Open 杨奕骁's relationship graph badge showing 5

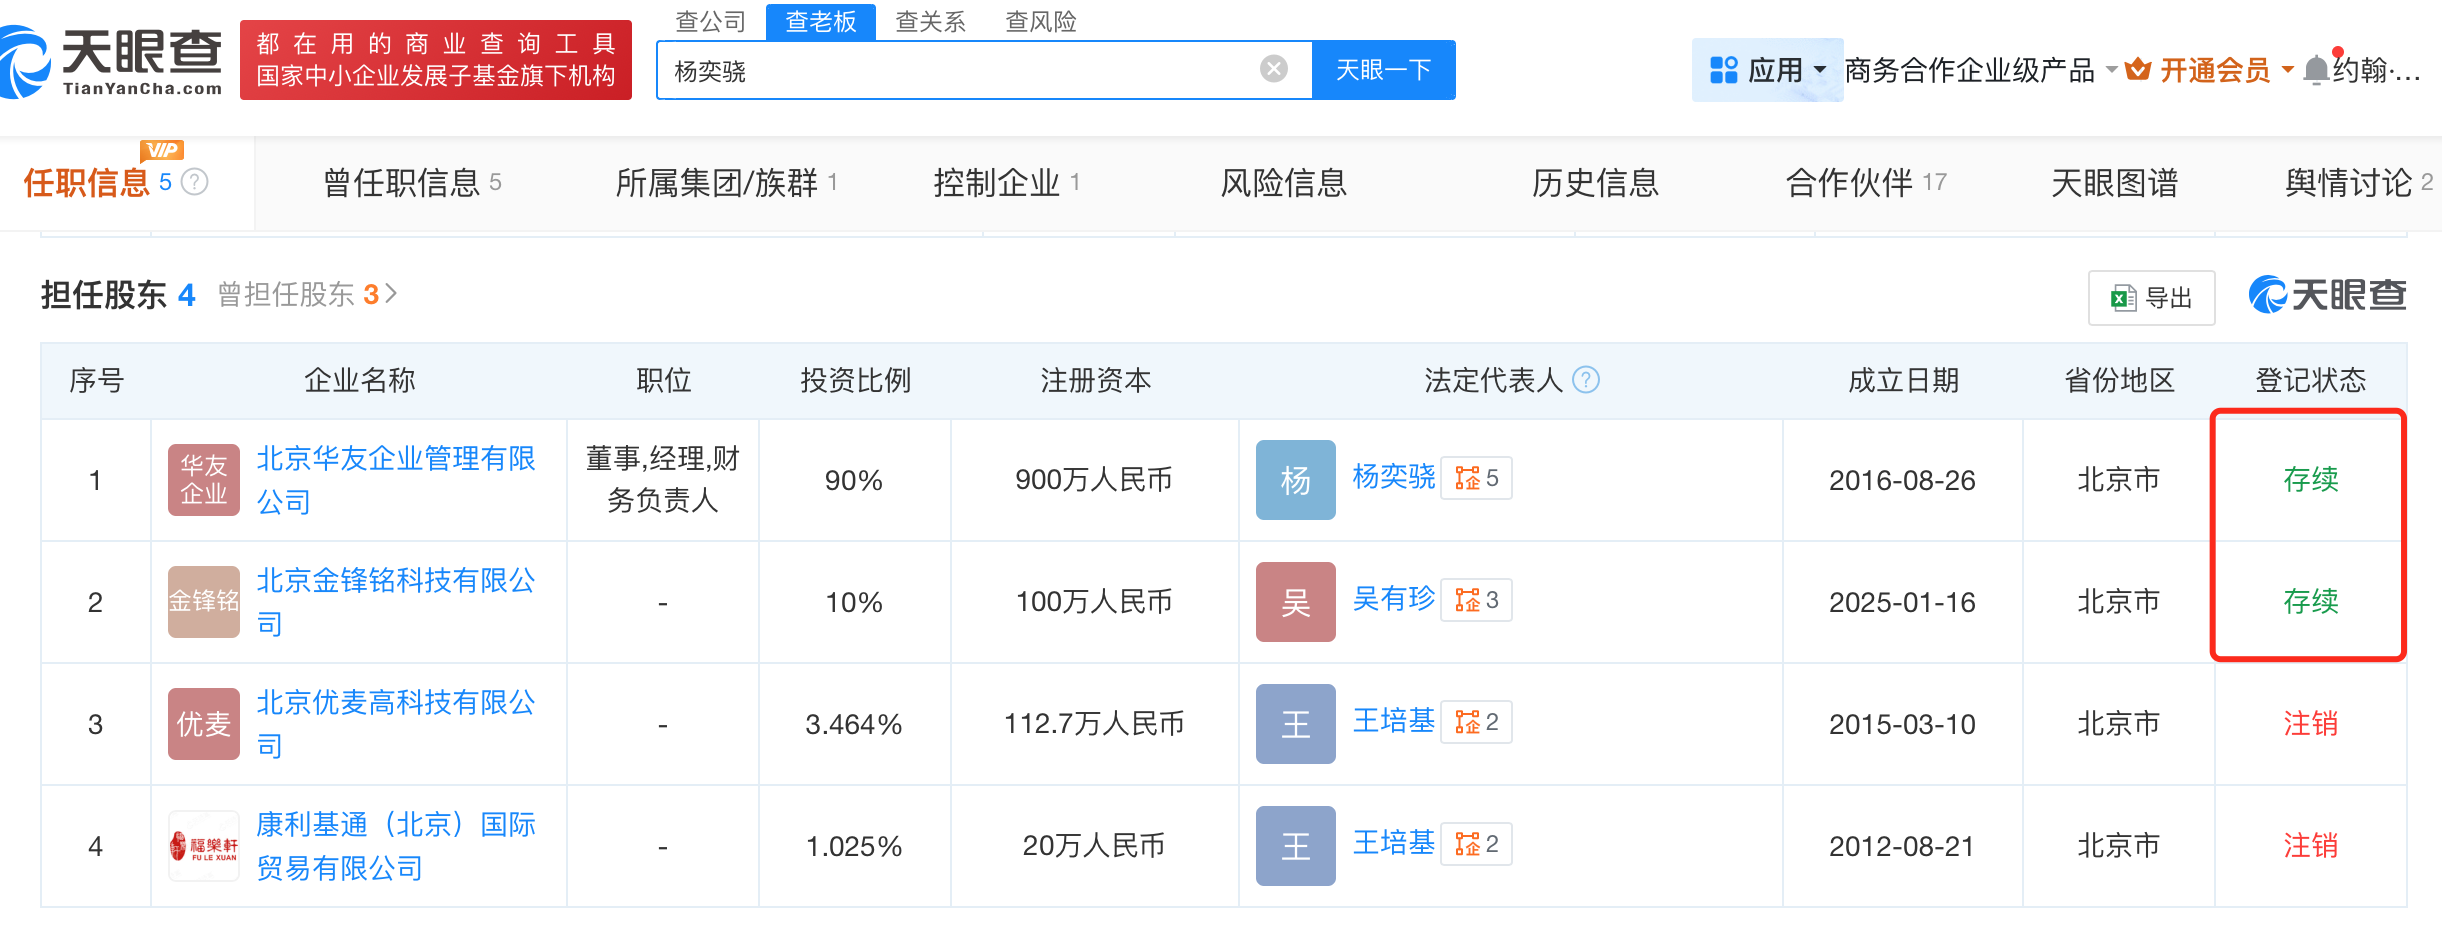(x=1476, y=478)
